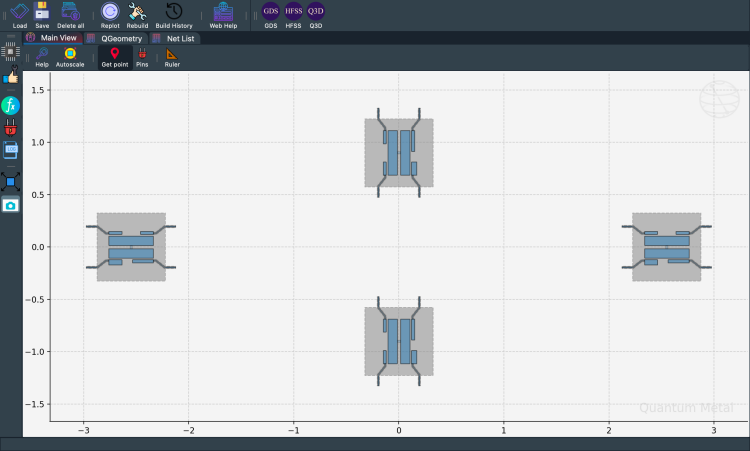Switch to the Main View tab
Screen dimensions: 750x451
(53, 38)
